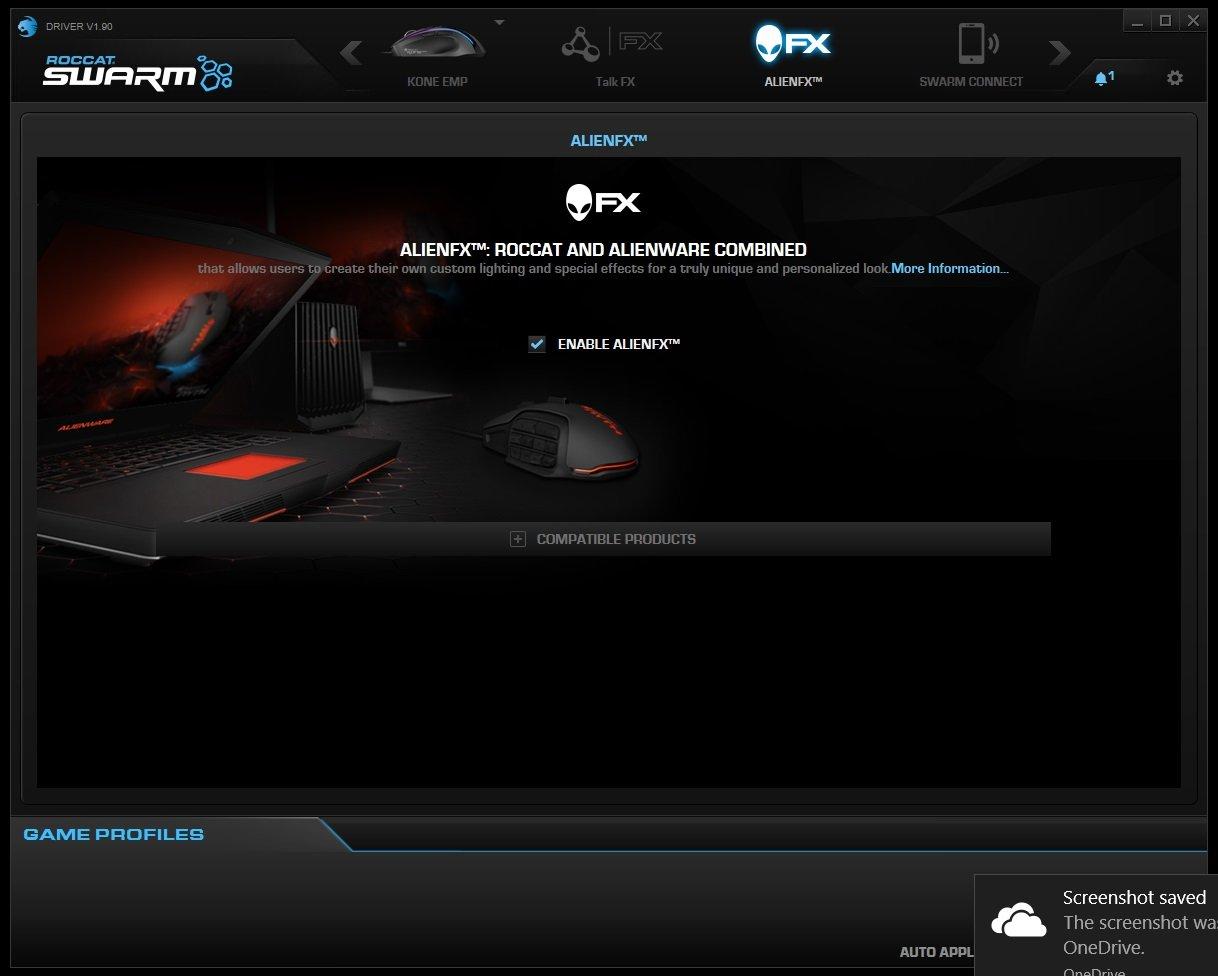
Task: Minimize the Swarm window
Action: click(x=1137, y=20)
